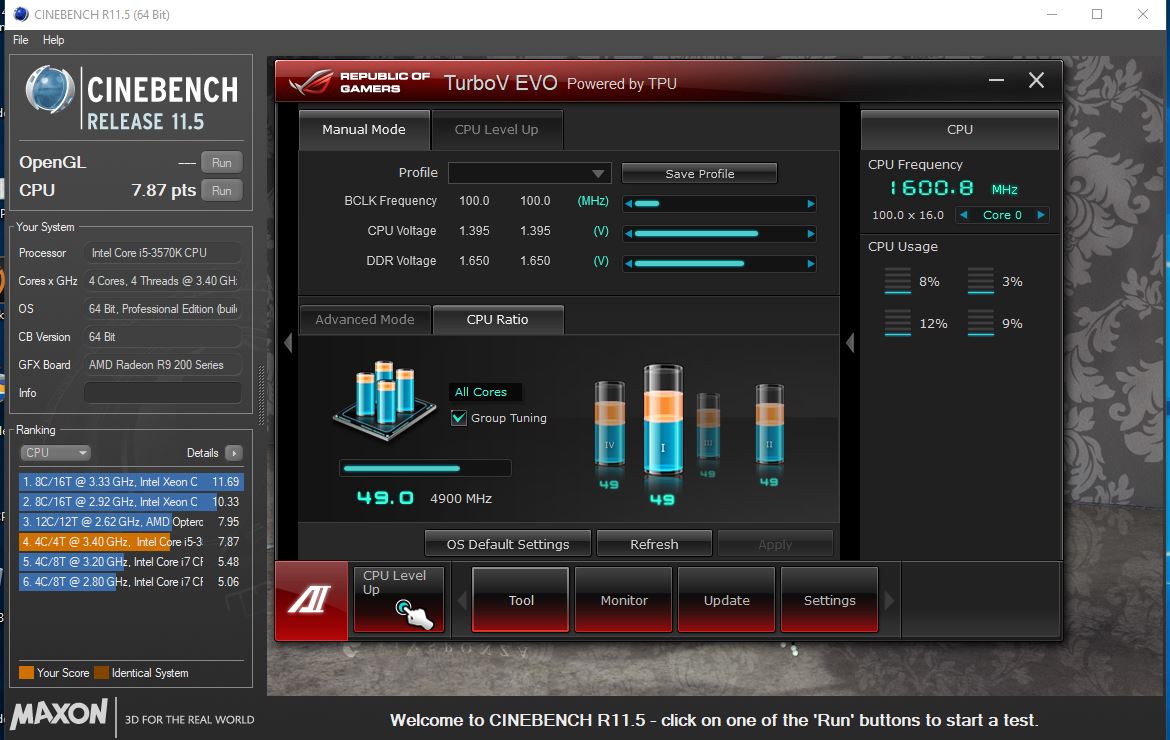The image size is (1170, 740).
Task: Open the Tool section
Action: coord(521,600)
